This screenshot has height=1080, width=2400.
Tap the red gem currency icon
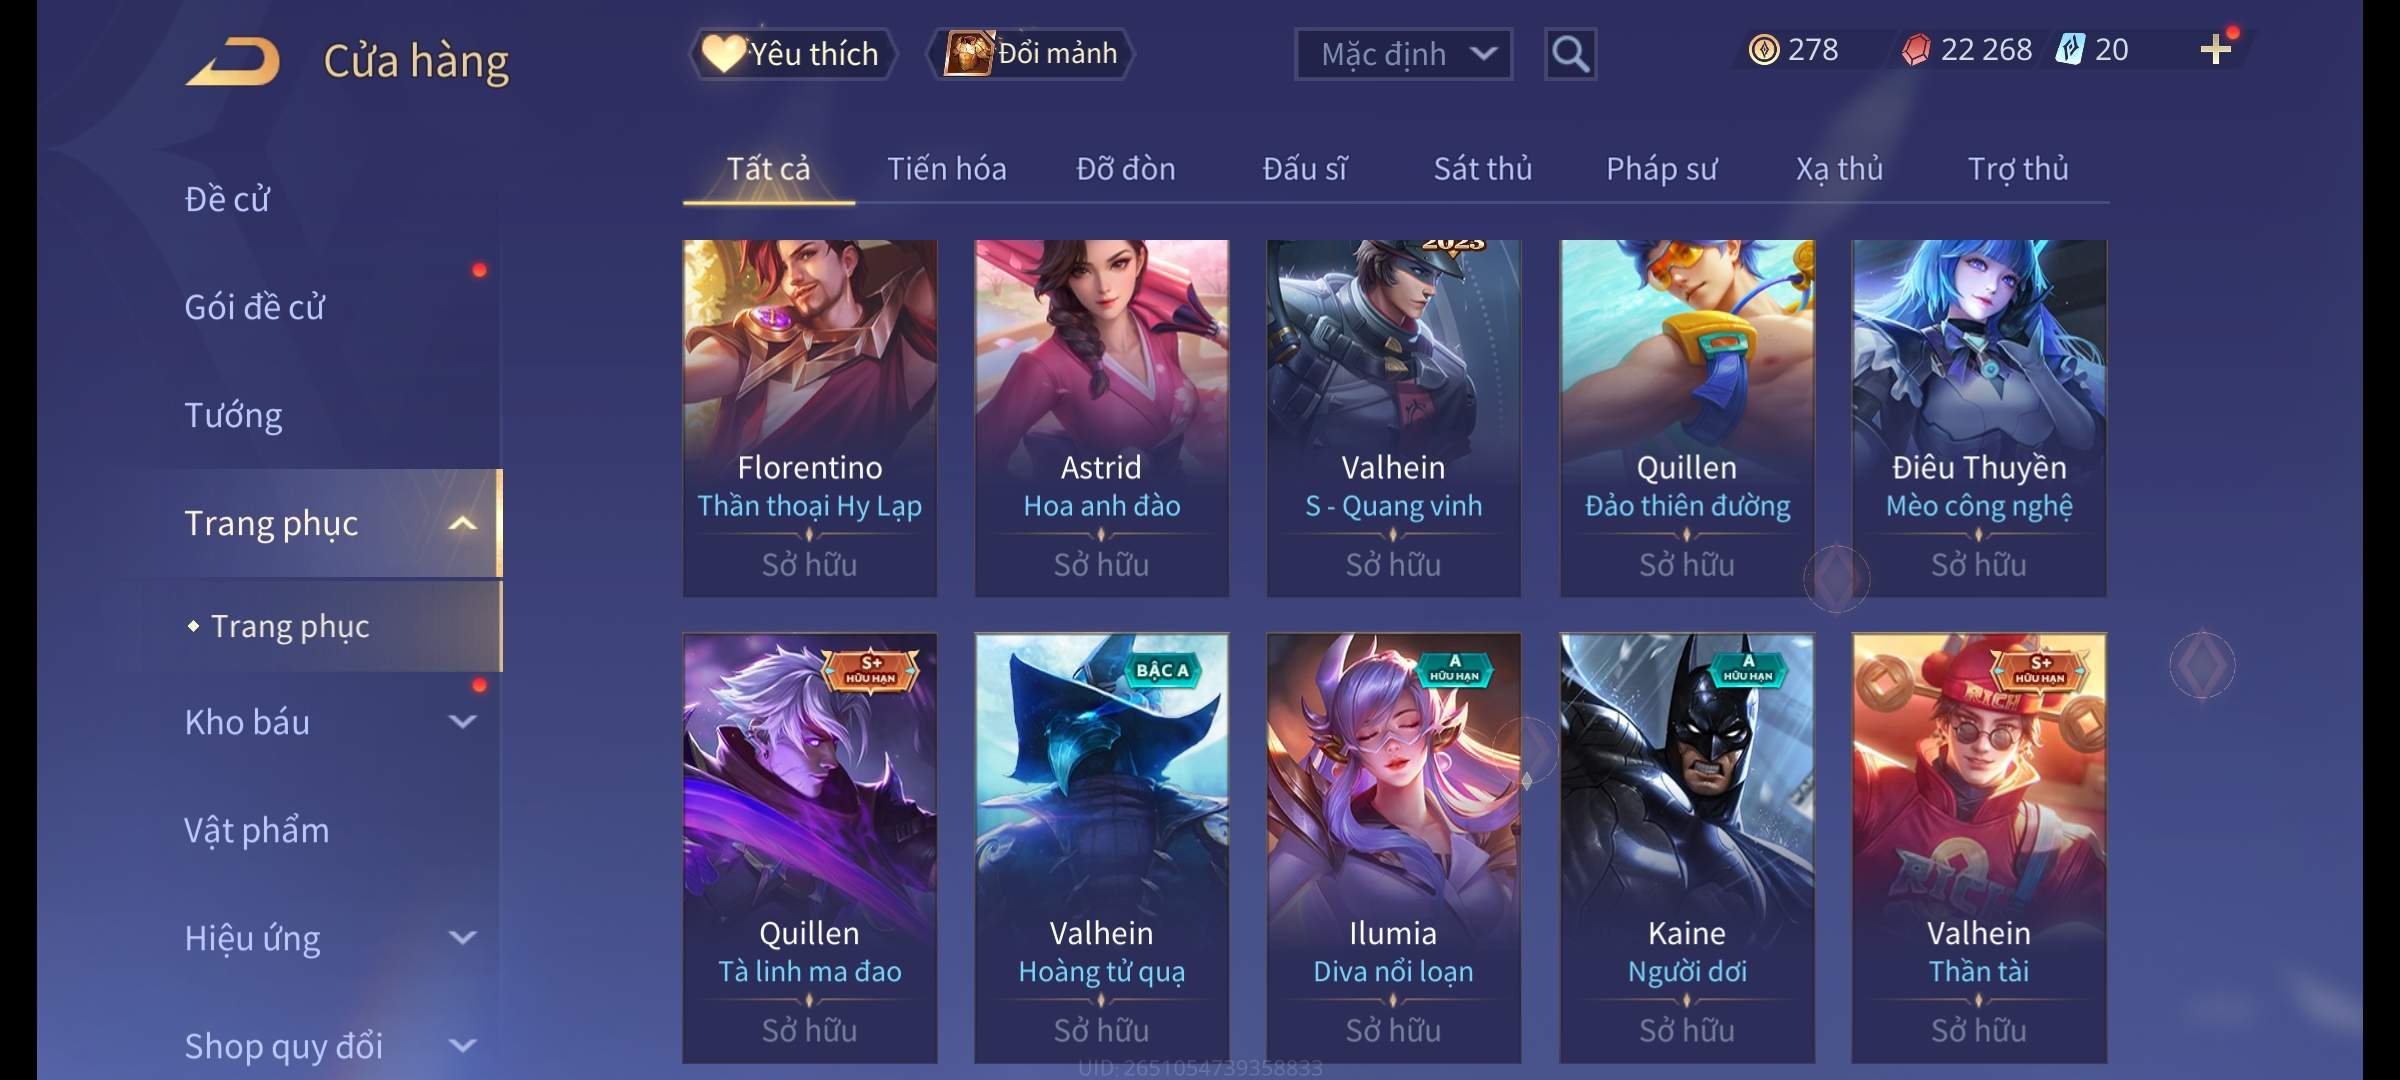[x=1915, y=49]
